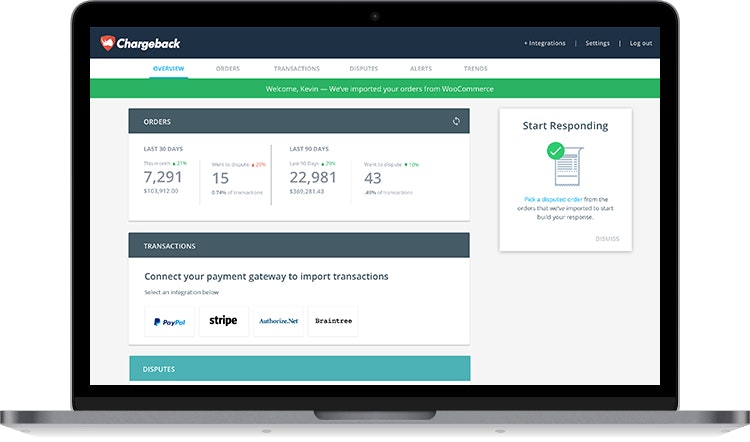The height and width of the screenshot is (442, 750).
Task: Connect the Braintree gateway
Action: pos(333,321)
